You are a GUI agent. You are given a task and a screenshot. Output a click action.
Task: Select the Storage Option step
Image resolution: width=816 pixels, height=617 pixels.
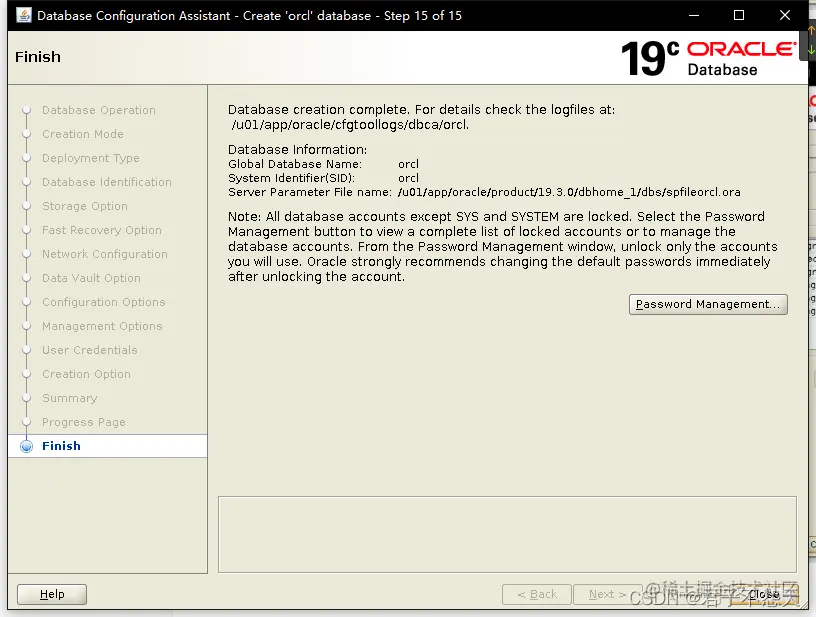[85, 206]
